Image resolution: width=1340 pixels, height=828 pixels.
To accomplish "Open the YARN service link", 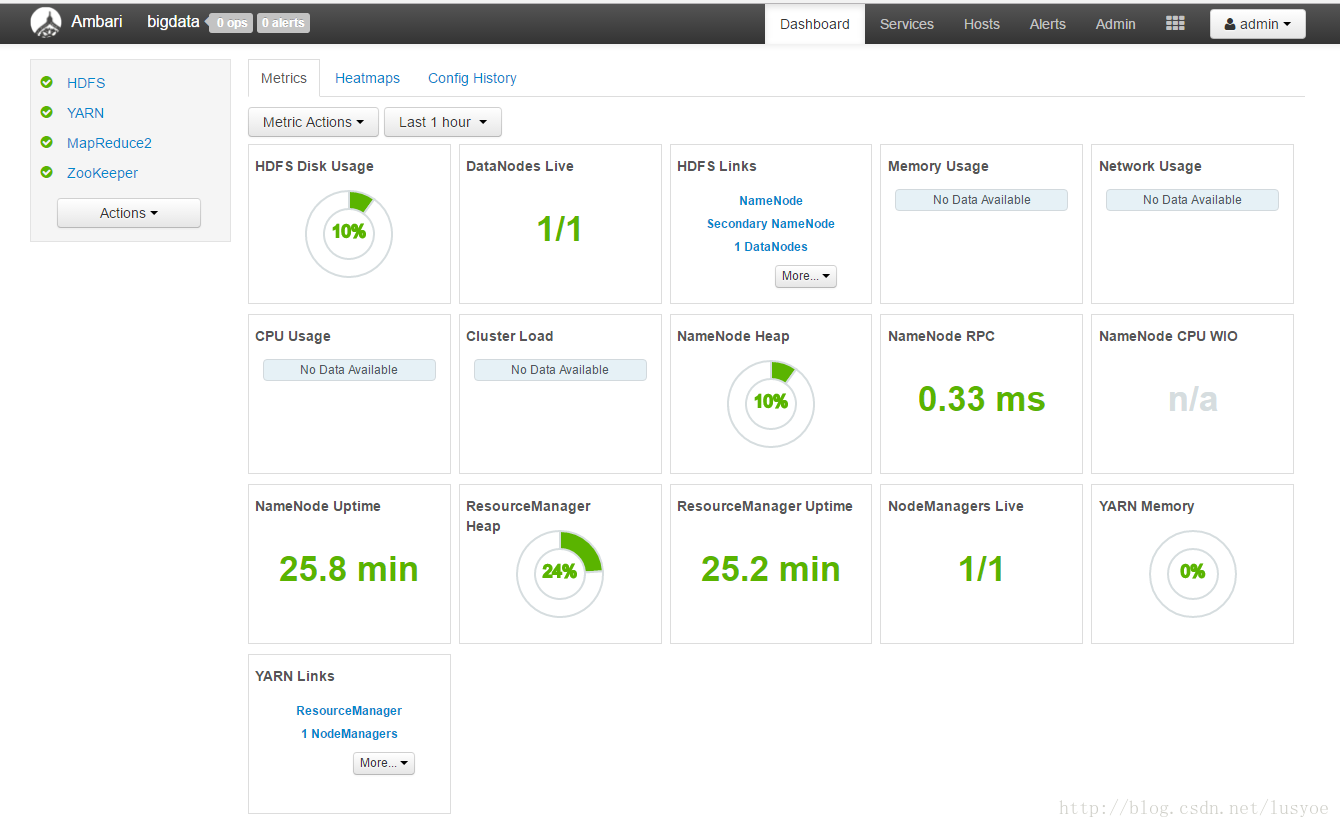I will 85,113.
